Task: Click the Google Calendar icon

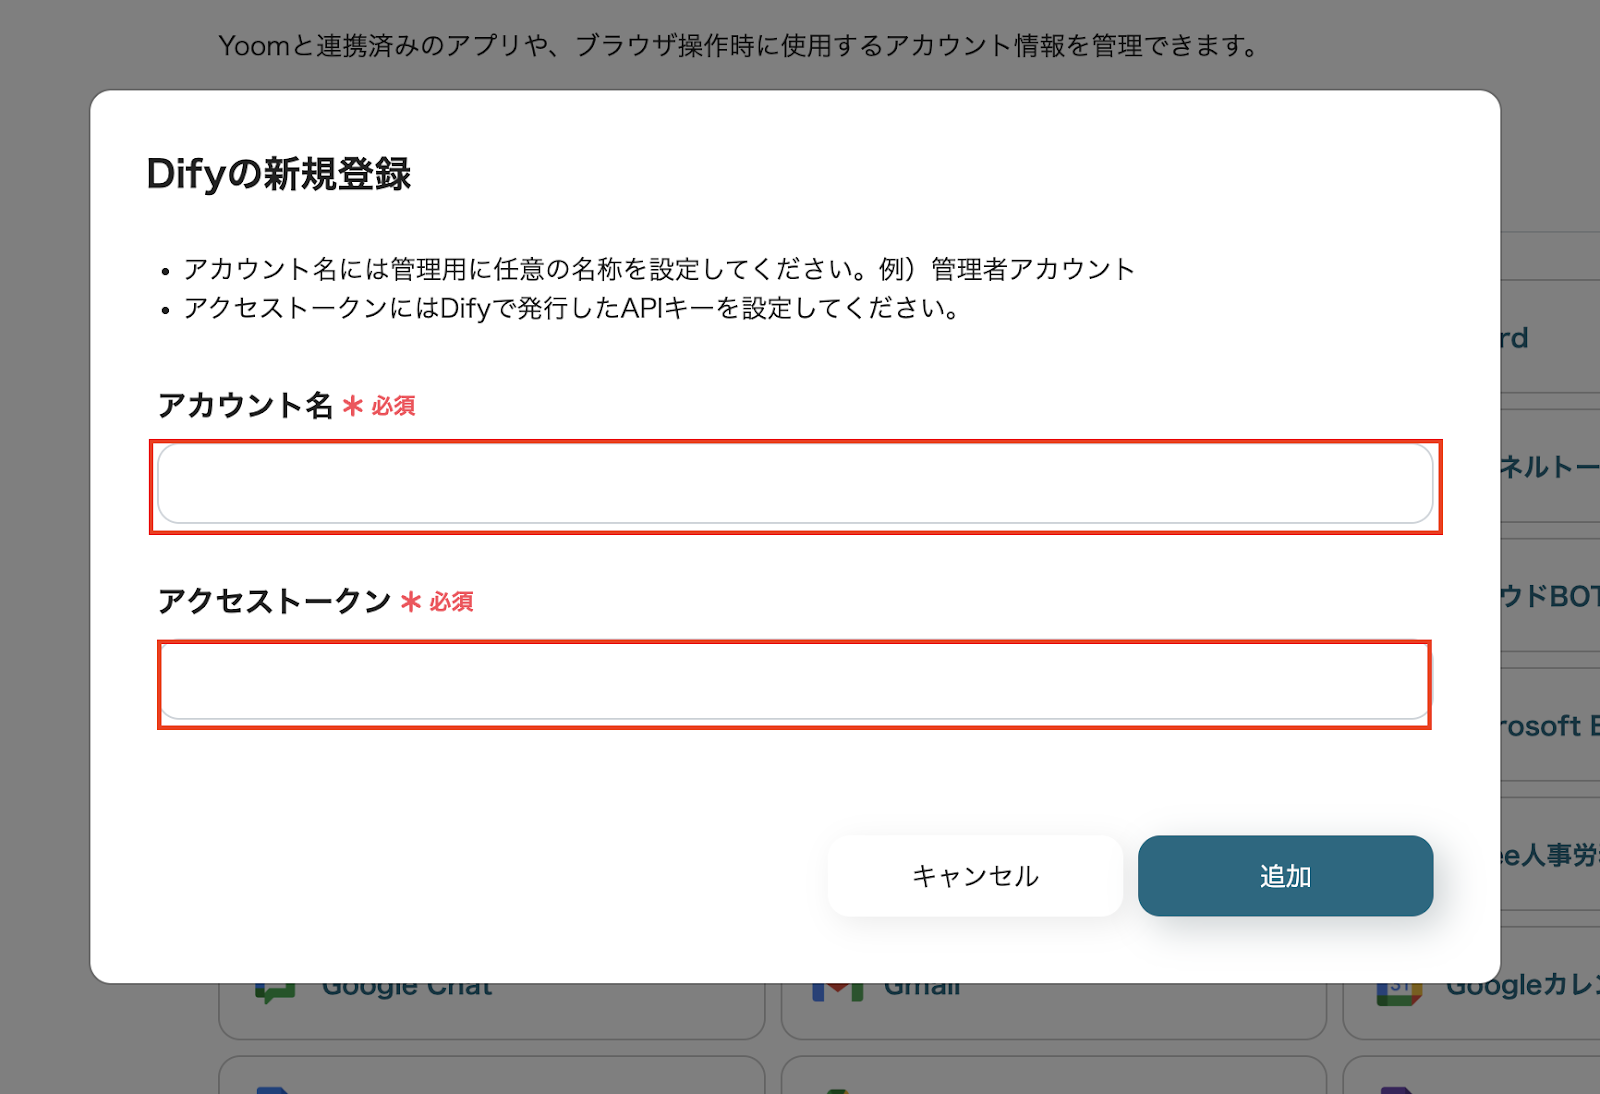Action: pyautogui.click(x=1399, y=993)
